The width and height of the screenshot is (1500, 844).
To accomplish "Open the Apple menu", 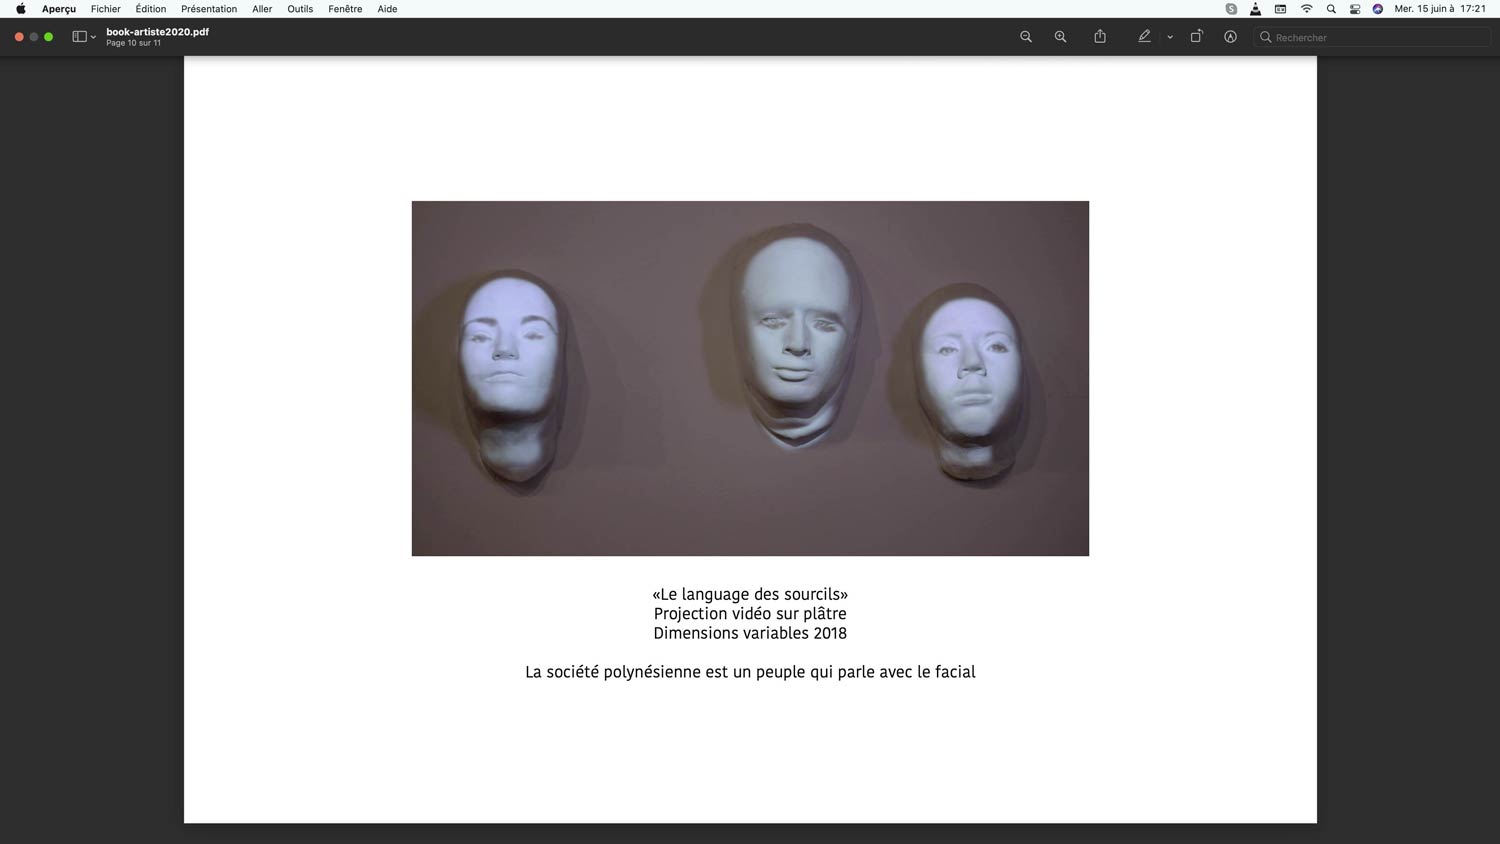I will (20, 9).
